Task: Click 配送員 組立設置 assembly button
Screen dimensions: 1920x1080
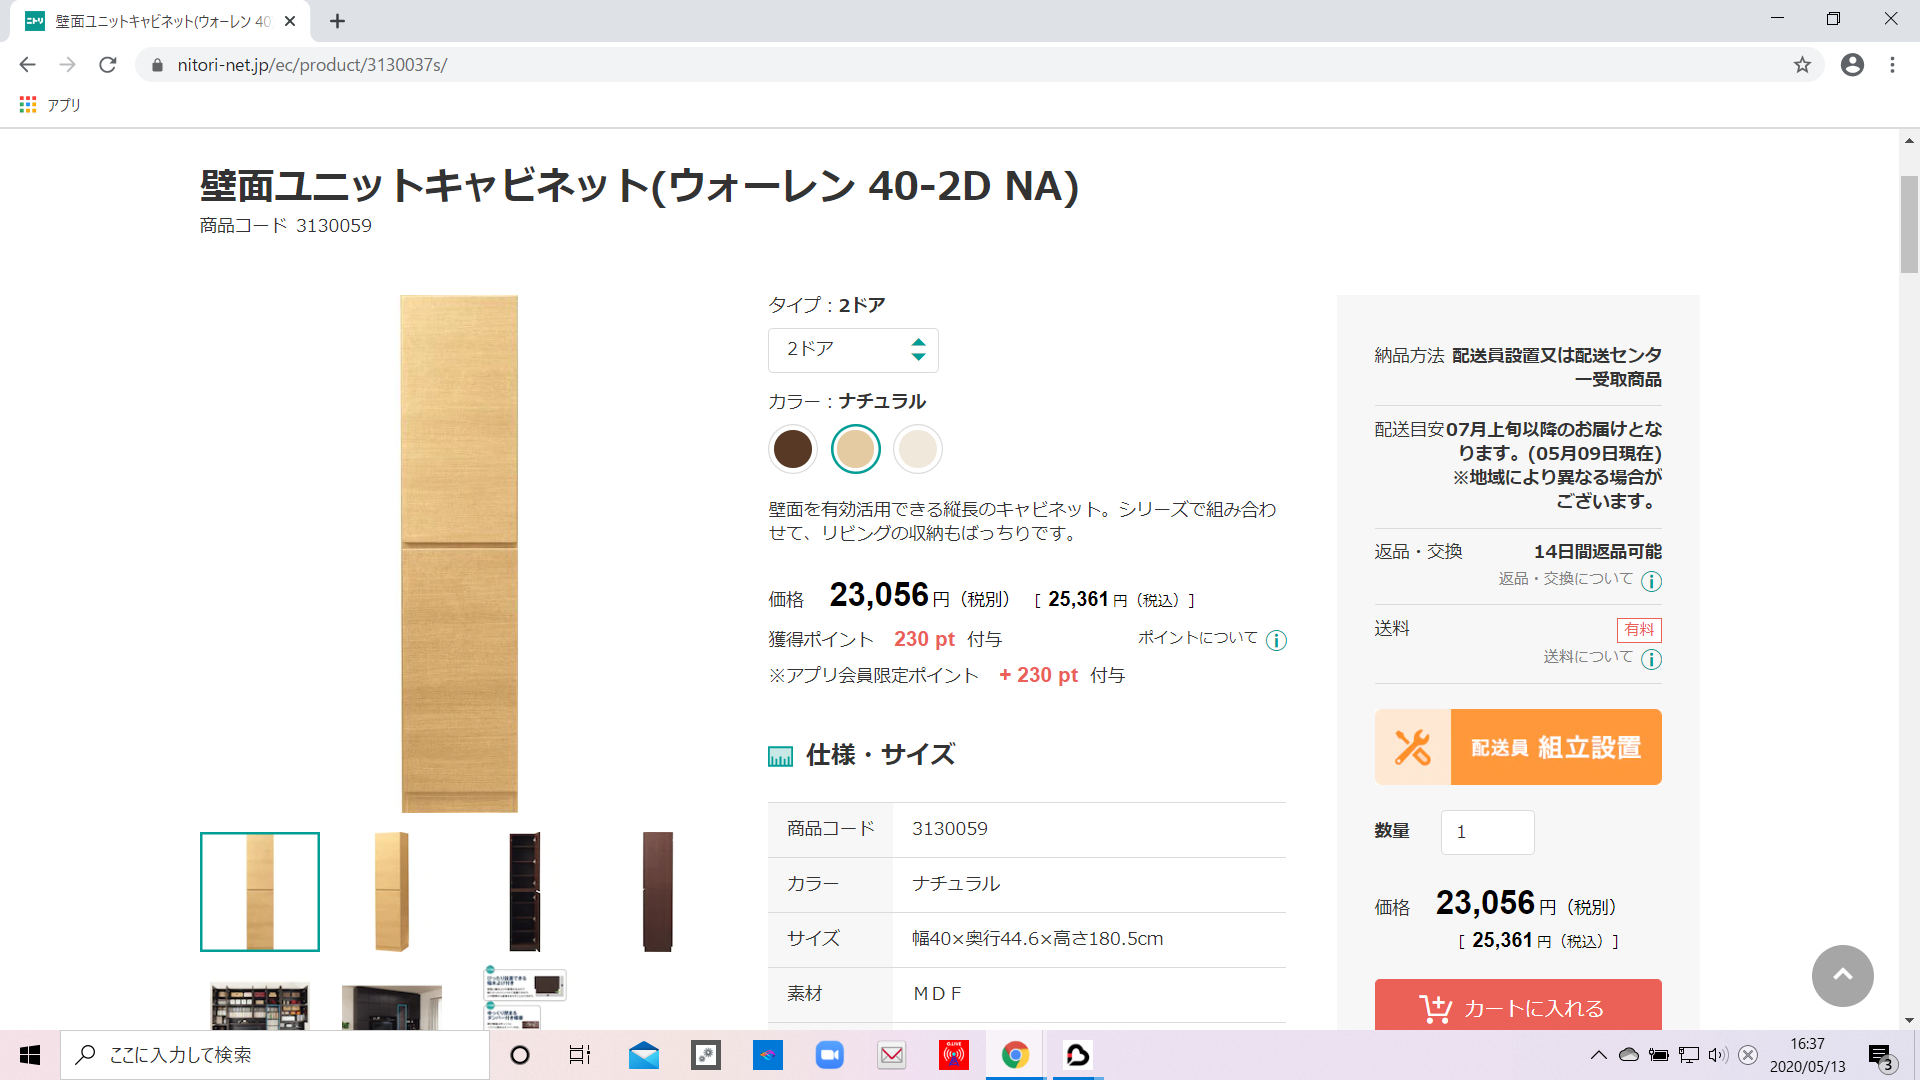Action: pos(1517,747)
